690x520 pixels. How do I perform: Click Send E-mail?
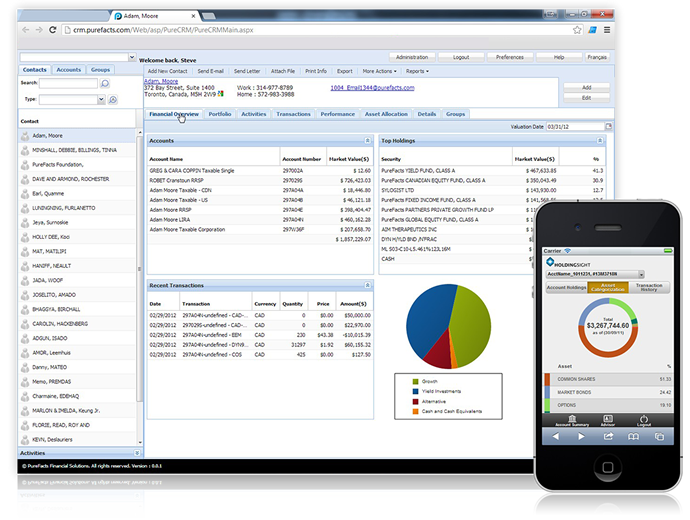210,71
